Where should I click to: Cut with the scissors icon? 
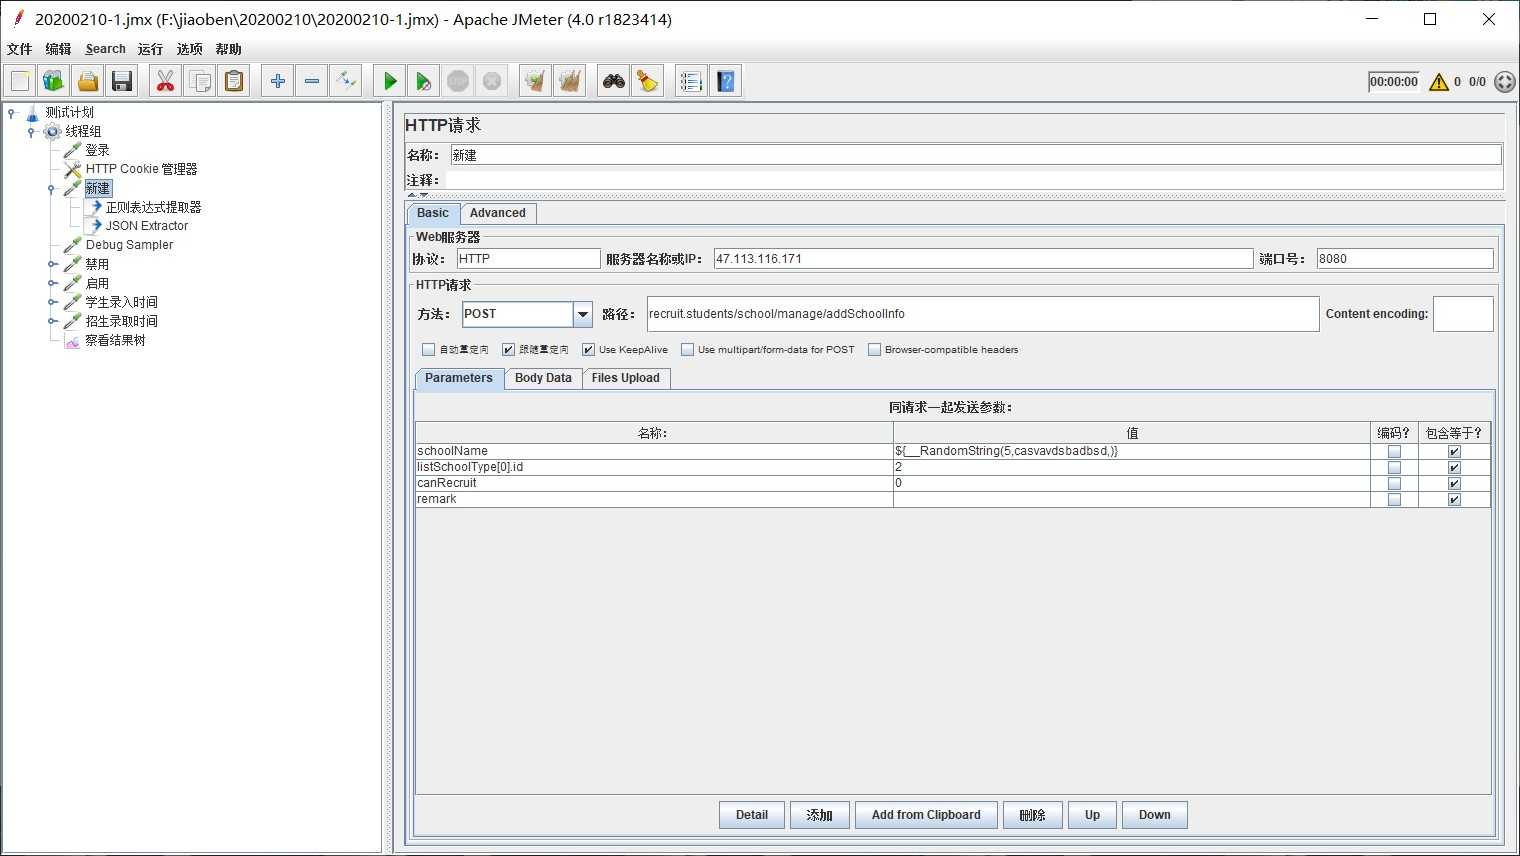tap(166, 81)
